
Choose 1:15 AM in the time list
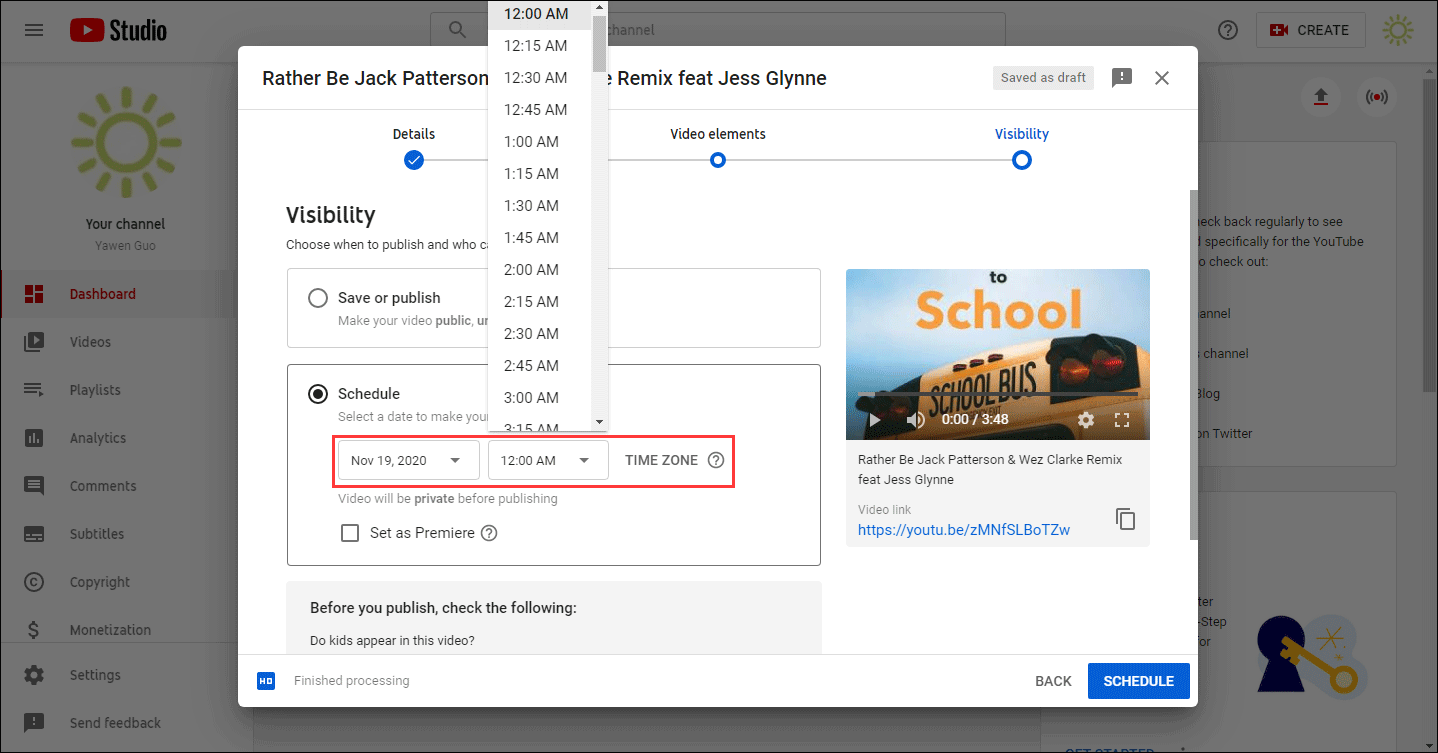pyautogui.click(x=540, y=174)
